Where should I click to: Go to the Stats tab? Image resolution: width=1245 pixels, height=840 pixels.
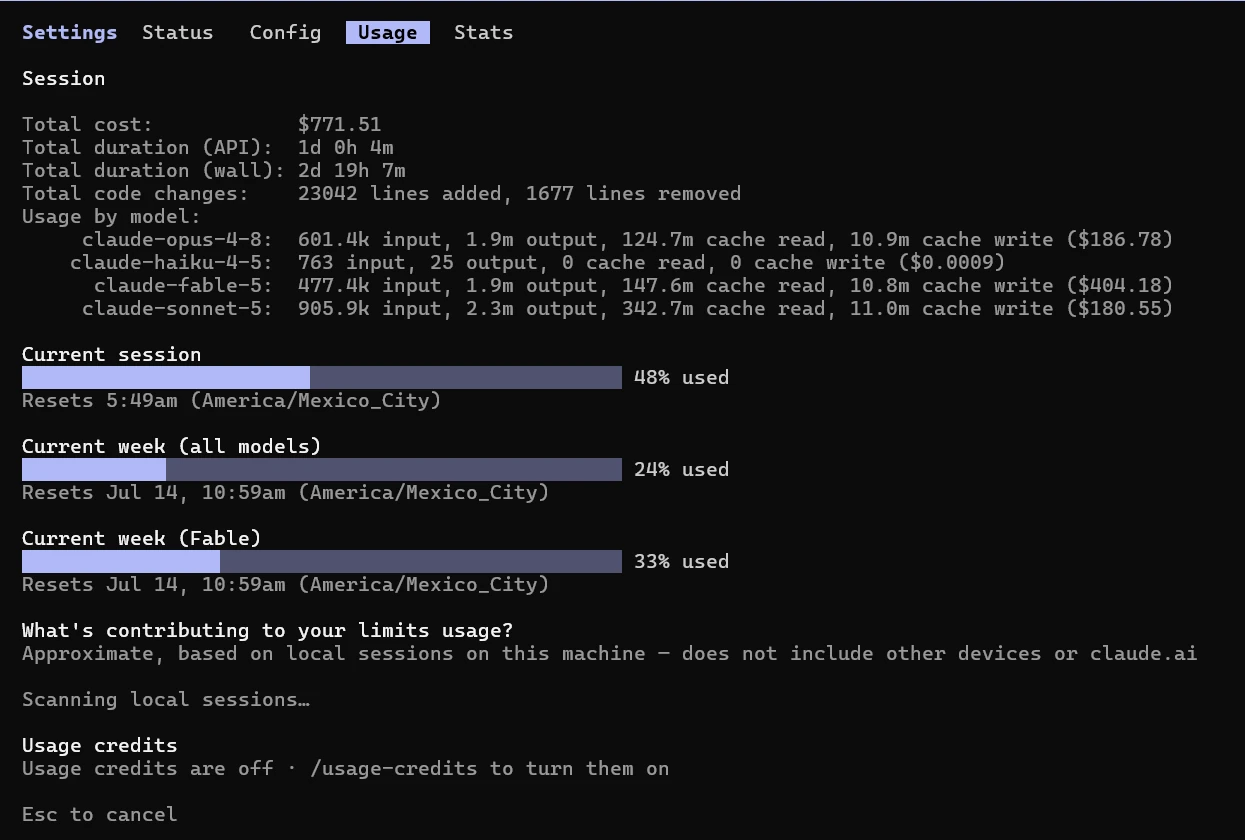point(483,32)
